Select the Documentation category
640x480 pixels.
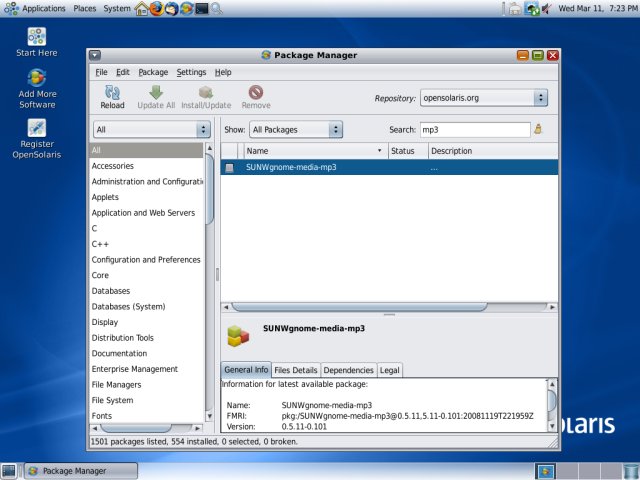coord(146,353)
